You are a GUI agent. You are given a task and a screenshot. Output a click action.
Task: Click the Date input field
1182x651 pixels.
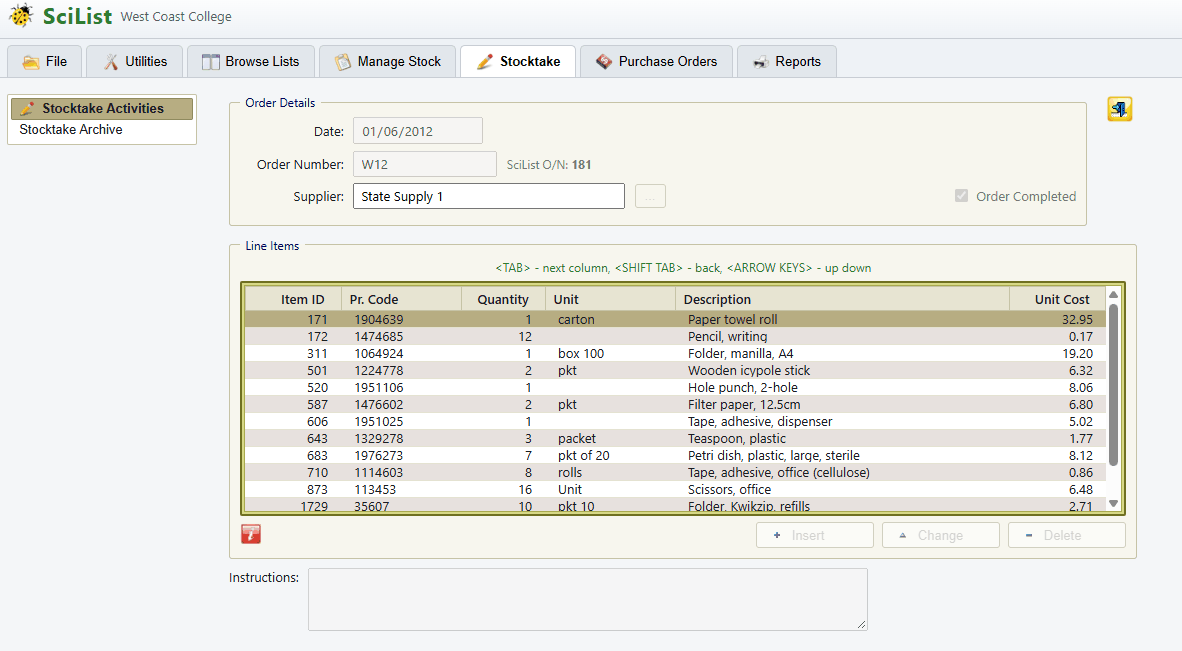click(418, 131)
